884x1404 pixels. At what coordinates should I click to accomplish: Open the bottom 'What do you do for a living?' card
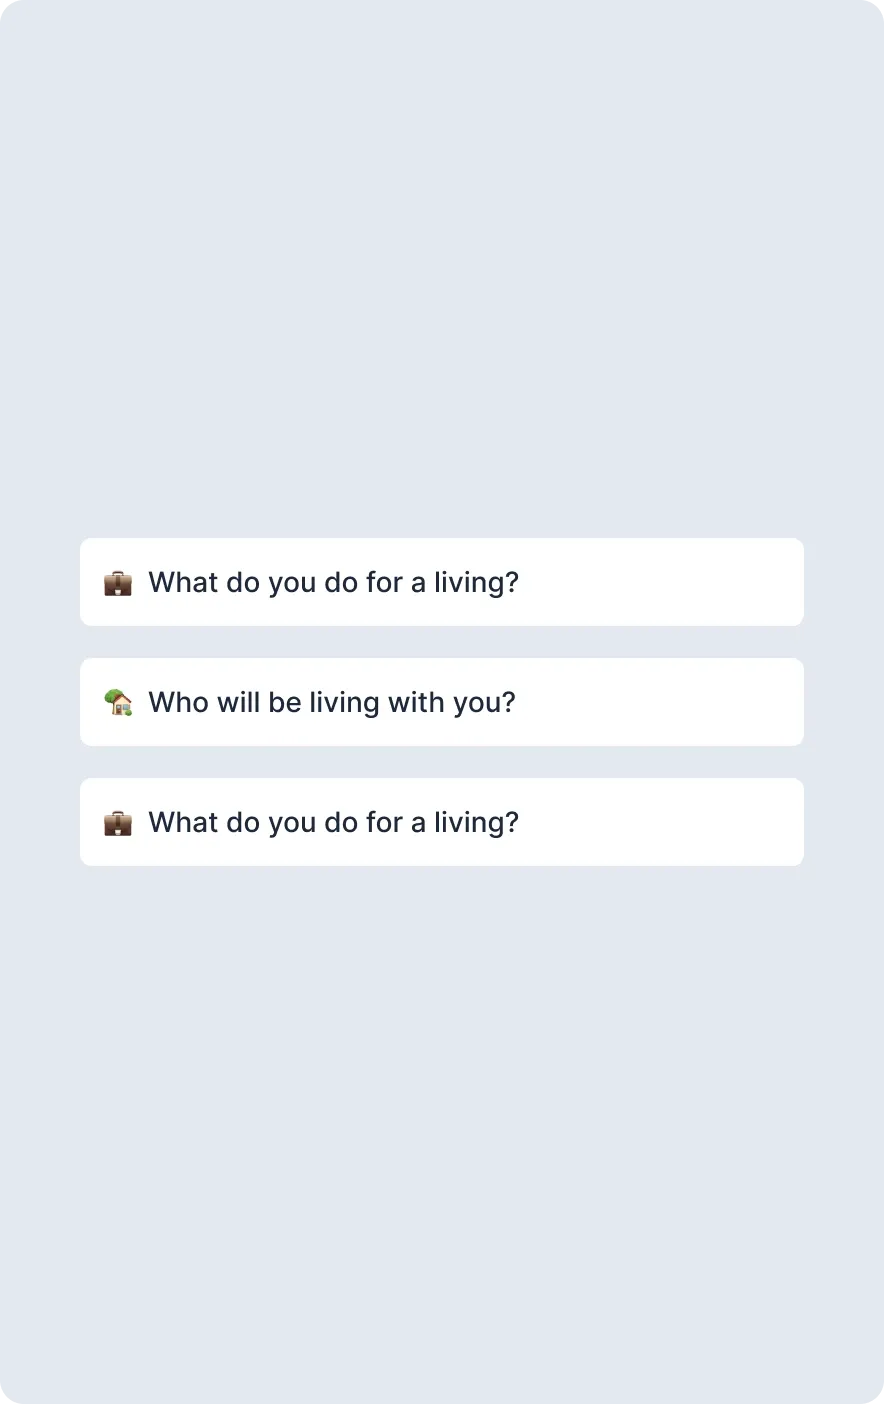point(441,822)
